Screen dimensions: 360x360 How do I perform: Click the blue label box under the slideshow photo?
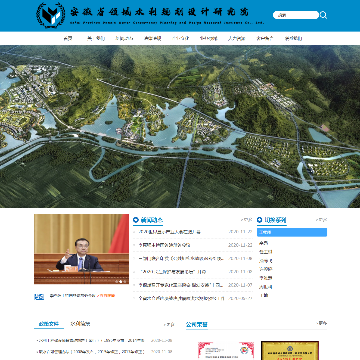pyautogui.click(x=39, y=297)
